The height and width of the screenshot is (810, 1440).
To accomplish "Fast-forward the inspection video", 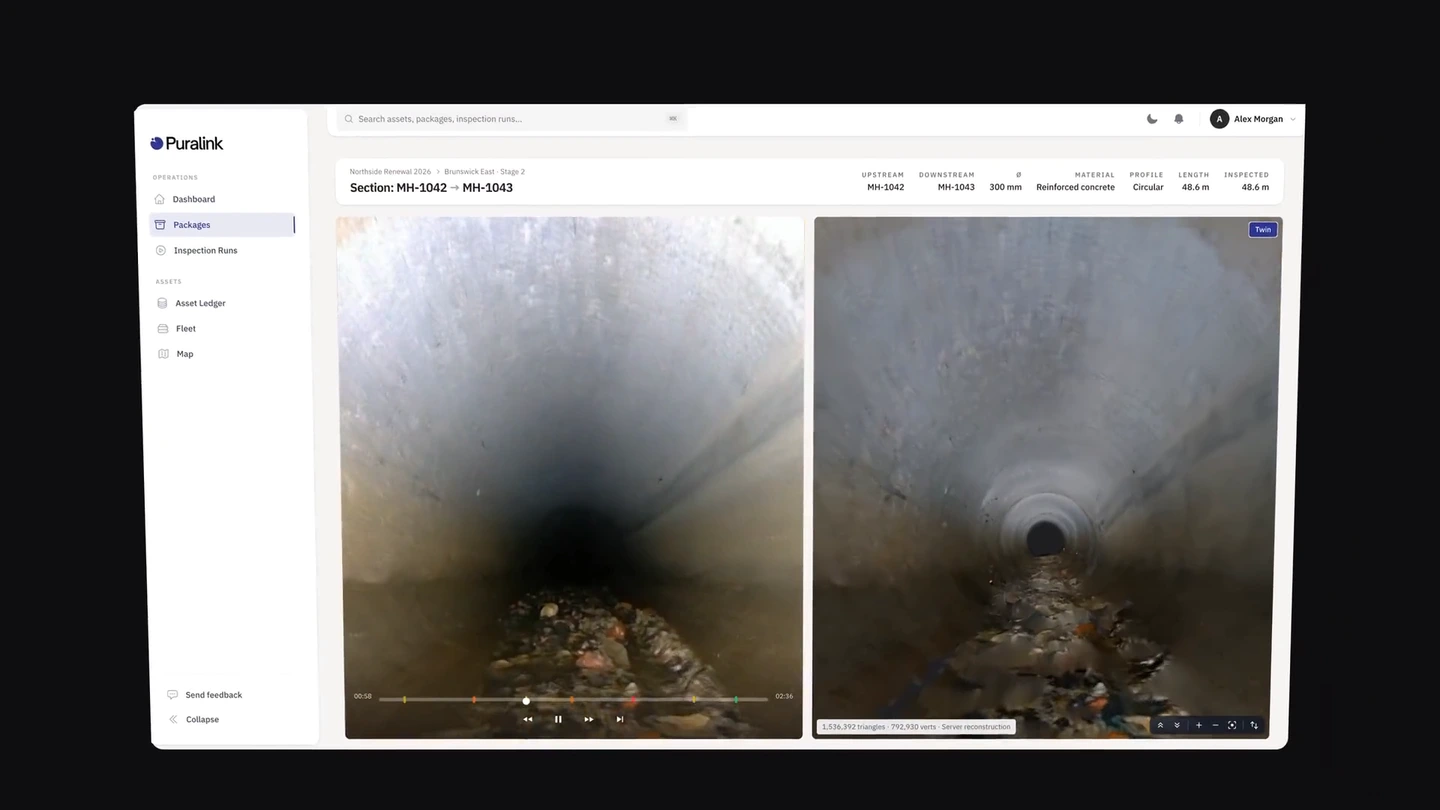I will pyautogui.click(x=589, y=719).
